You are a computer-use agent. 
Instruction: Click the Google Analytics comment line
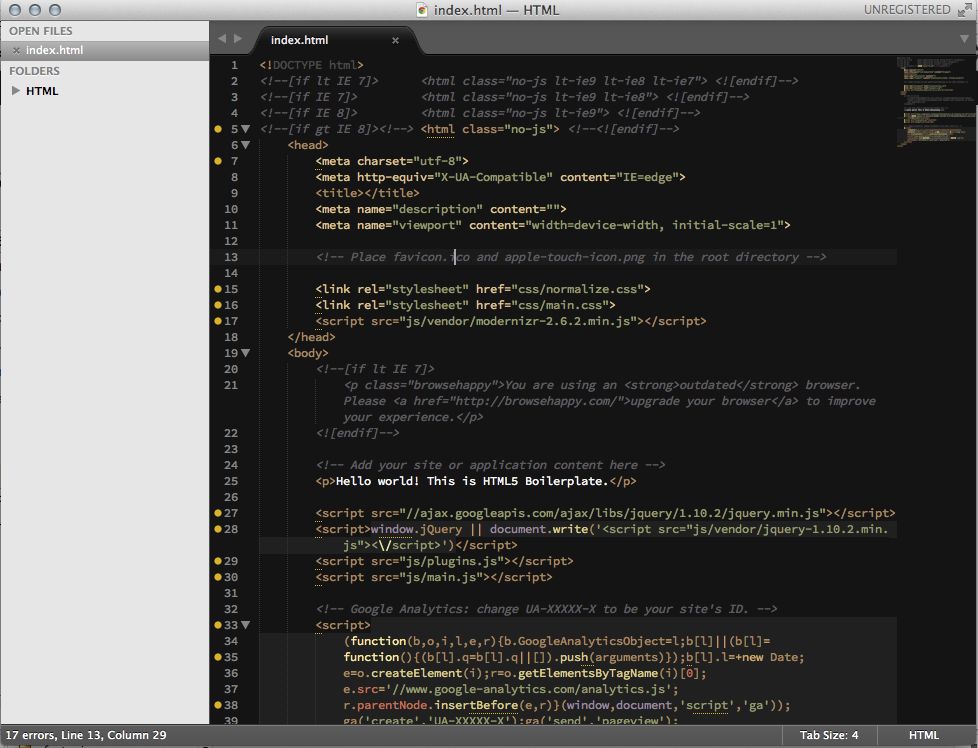pos(546,609)
